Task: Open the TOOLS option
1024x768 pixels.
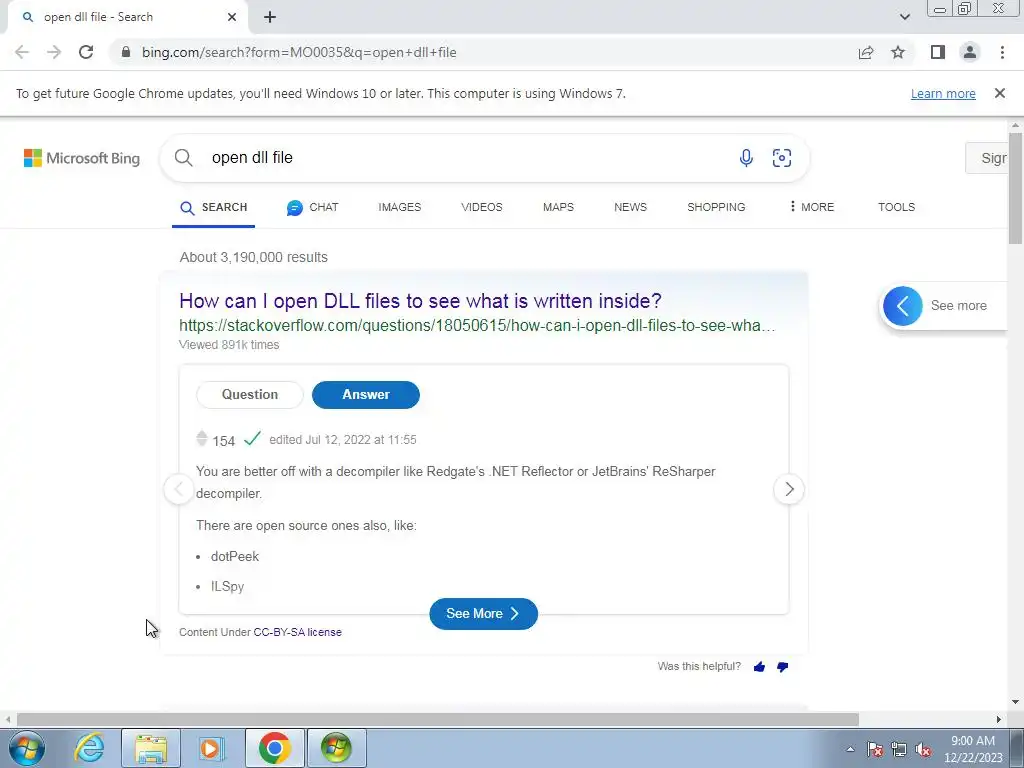Action: tap(896, 207)
